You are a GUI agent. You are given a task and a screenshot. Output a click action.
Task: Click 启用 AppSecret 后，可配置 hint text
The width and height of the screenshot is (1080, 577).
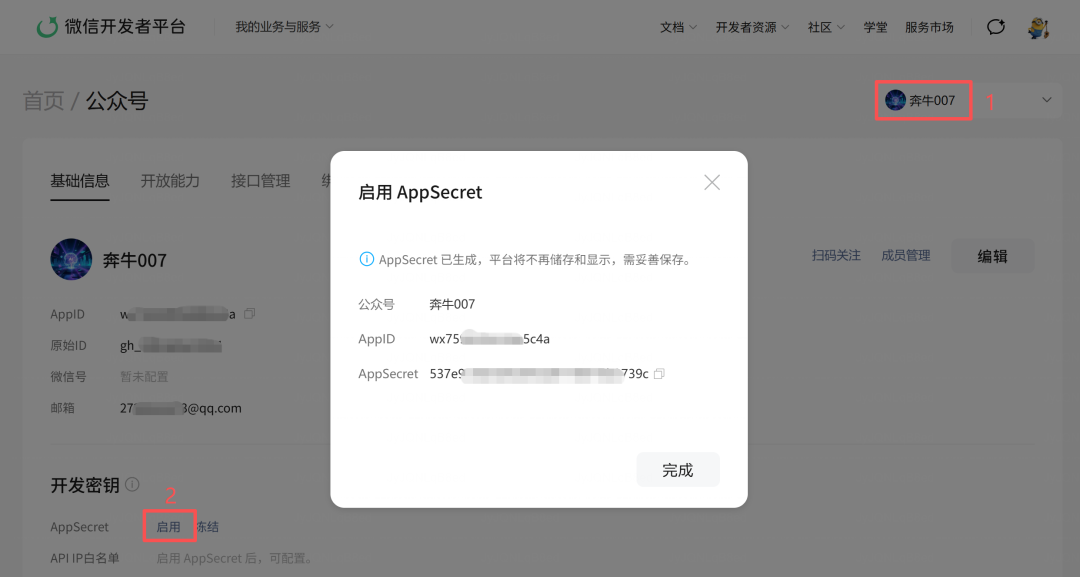coord(234,558)
